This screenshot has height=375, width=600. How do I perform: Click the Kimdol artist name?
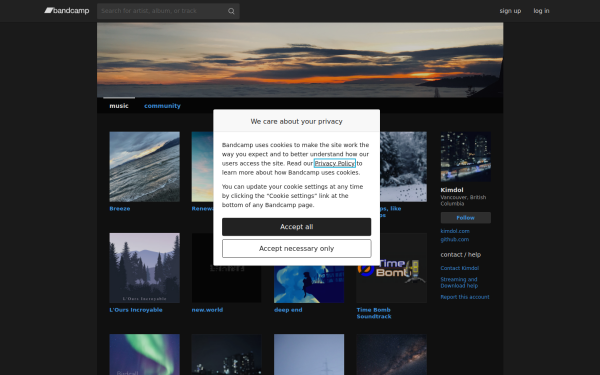[x=452, y=190]
